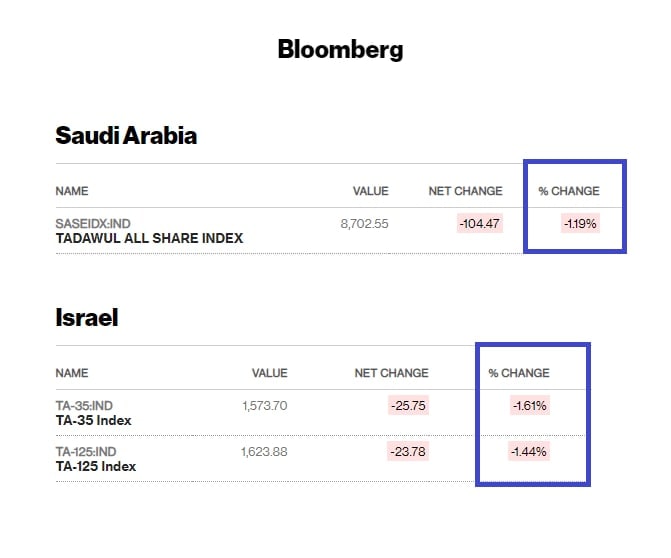The image size is (671, 558).
Task: Click the -25.75 net change cell
Action: (x=409, y=406)
